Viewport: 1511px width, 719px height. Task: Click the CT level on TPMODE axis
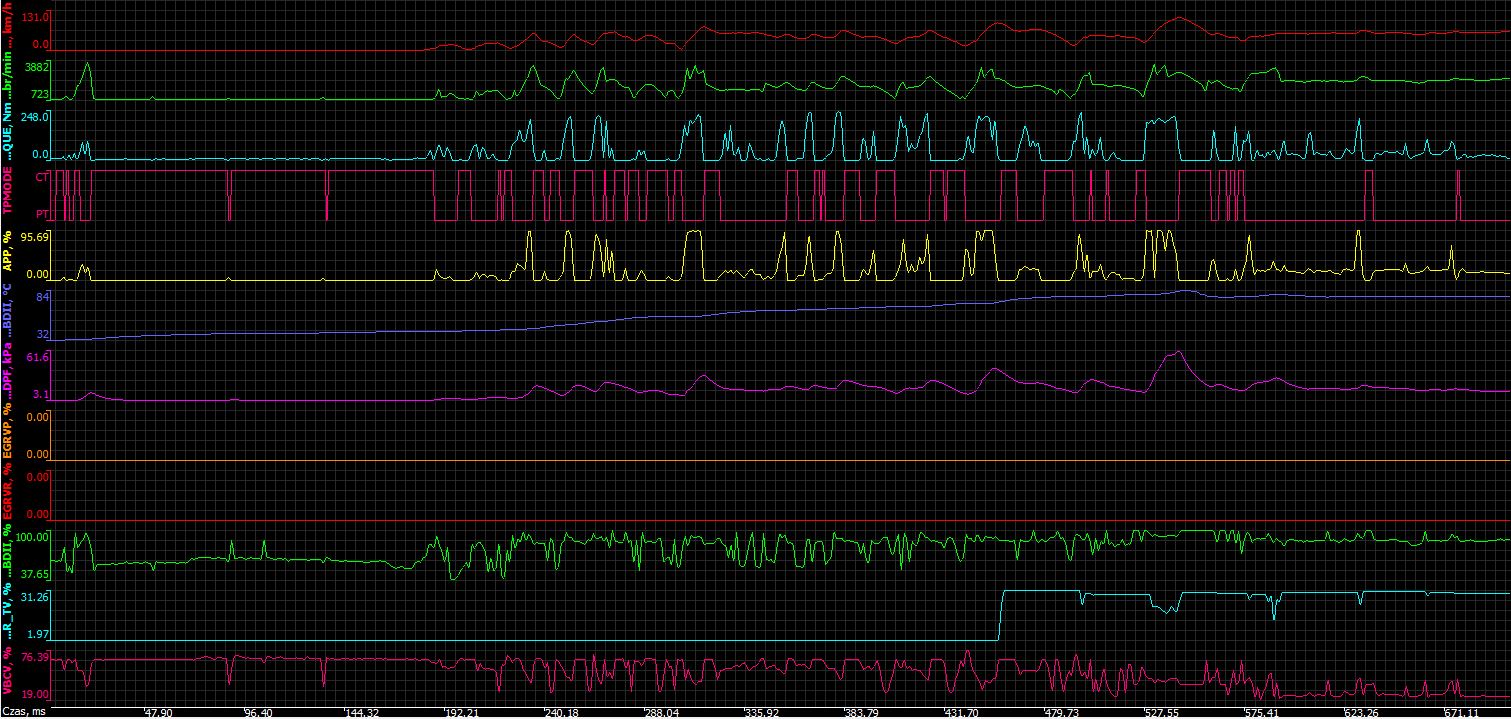(41, 176)
